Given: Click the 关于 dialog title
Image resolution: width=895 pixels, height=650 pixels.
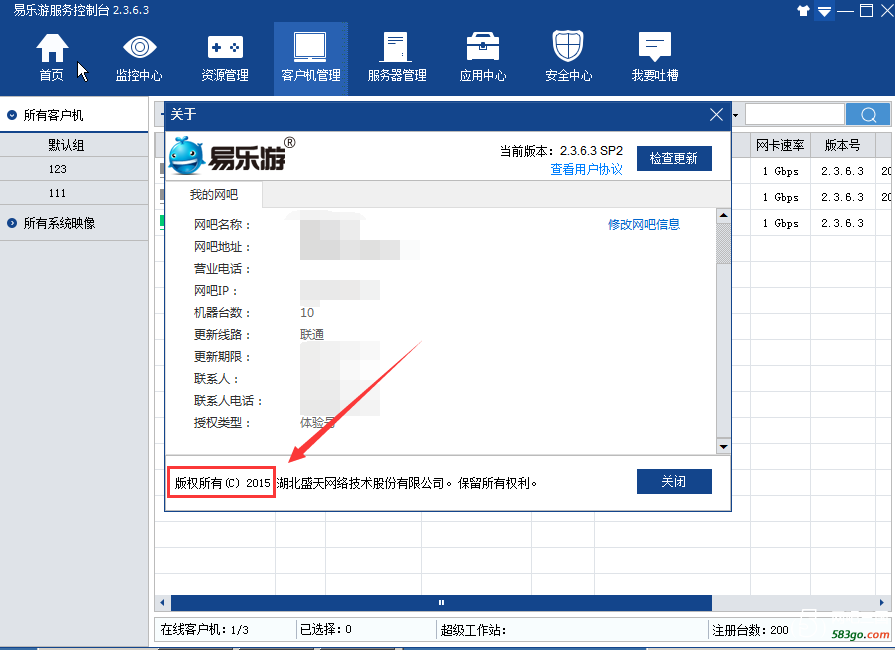Looking at the screenshot, I should (x=183, y=114).
